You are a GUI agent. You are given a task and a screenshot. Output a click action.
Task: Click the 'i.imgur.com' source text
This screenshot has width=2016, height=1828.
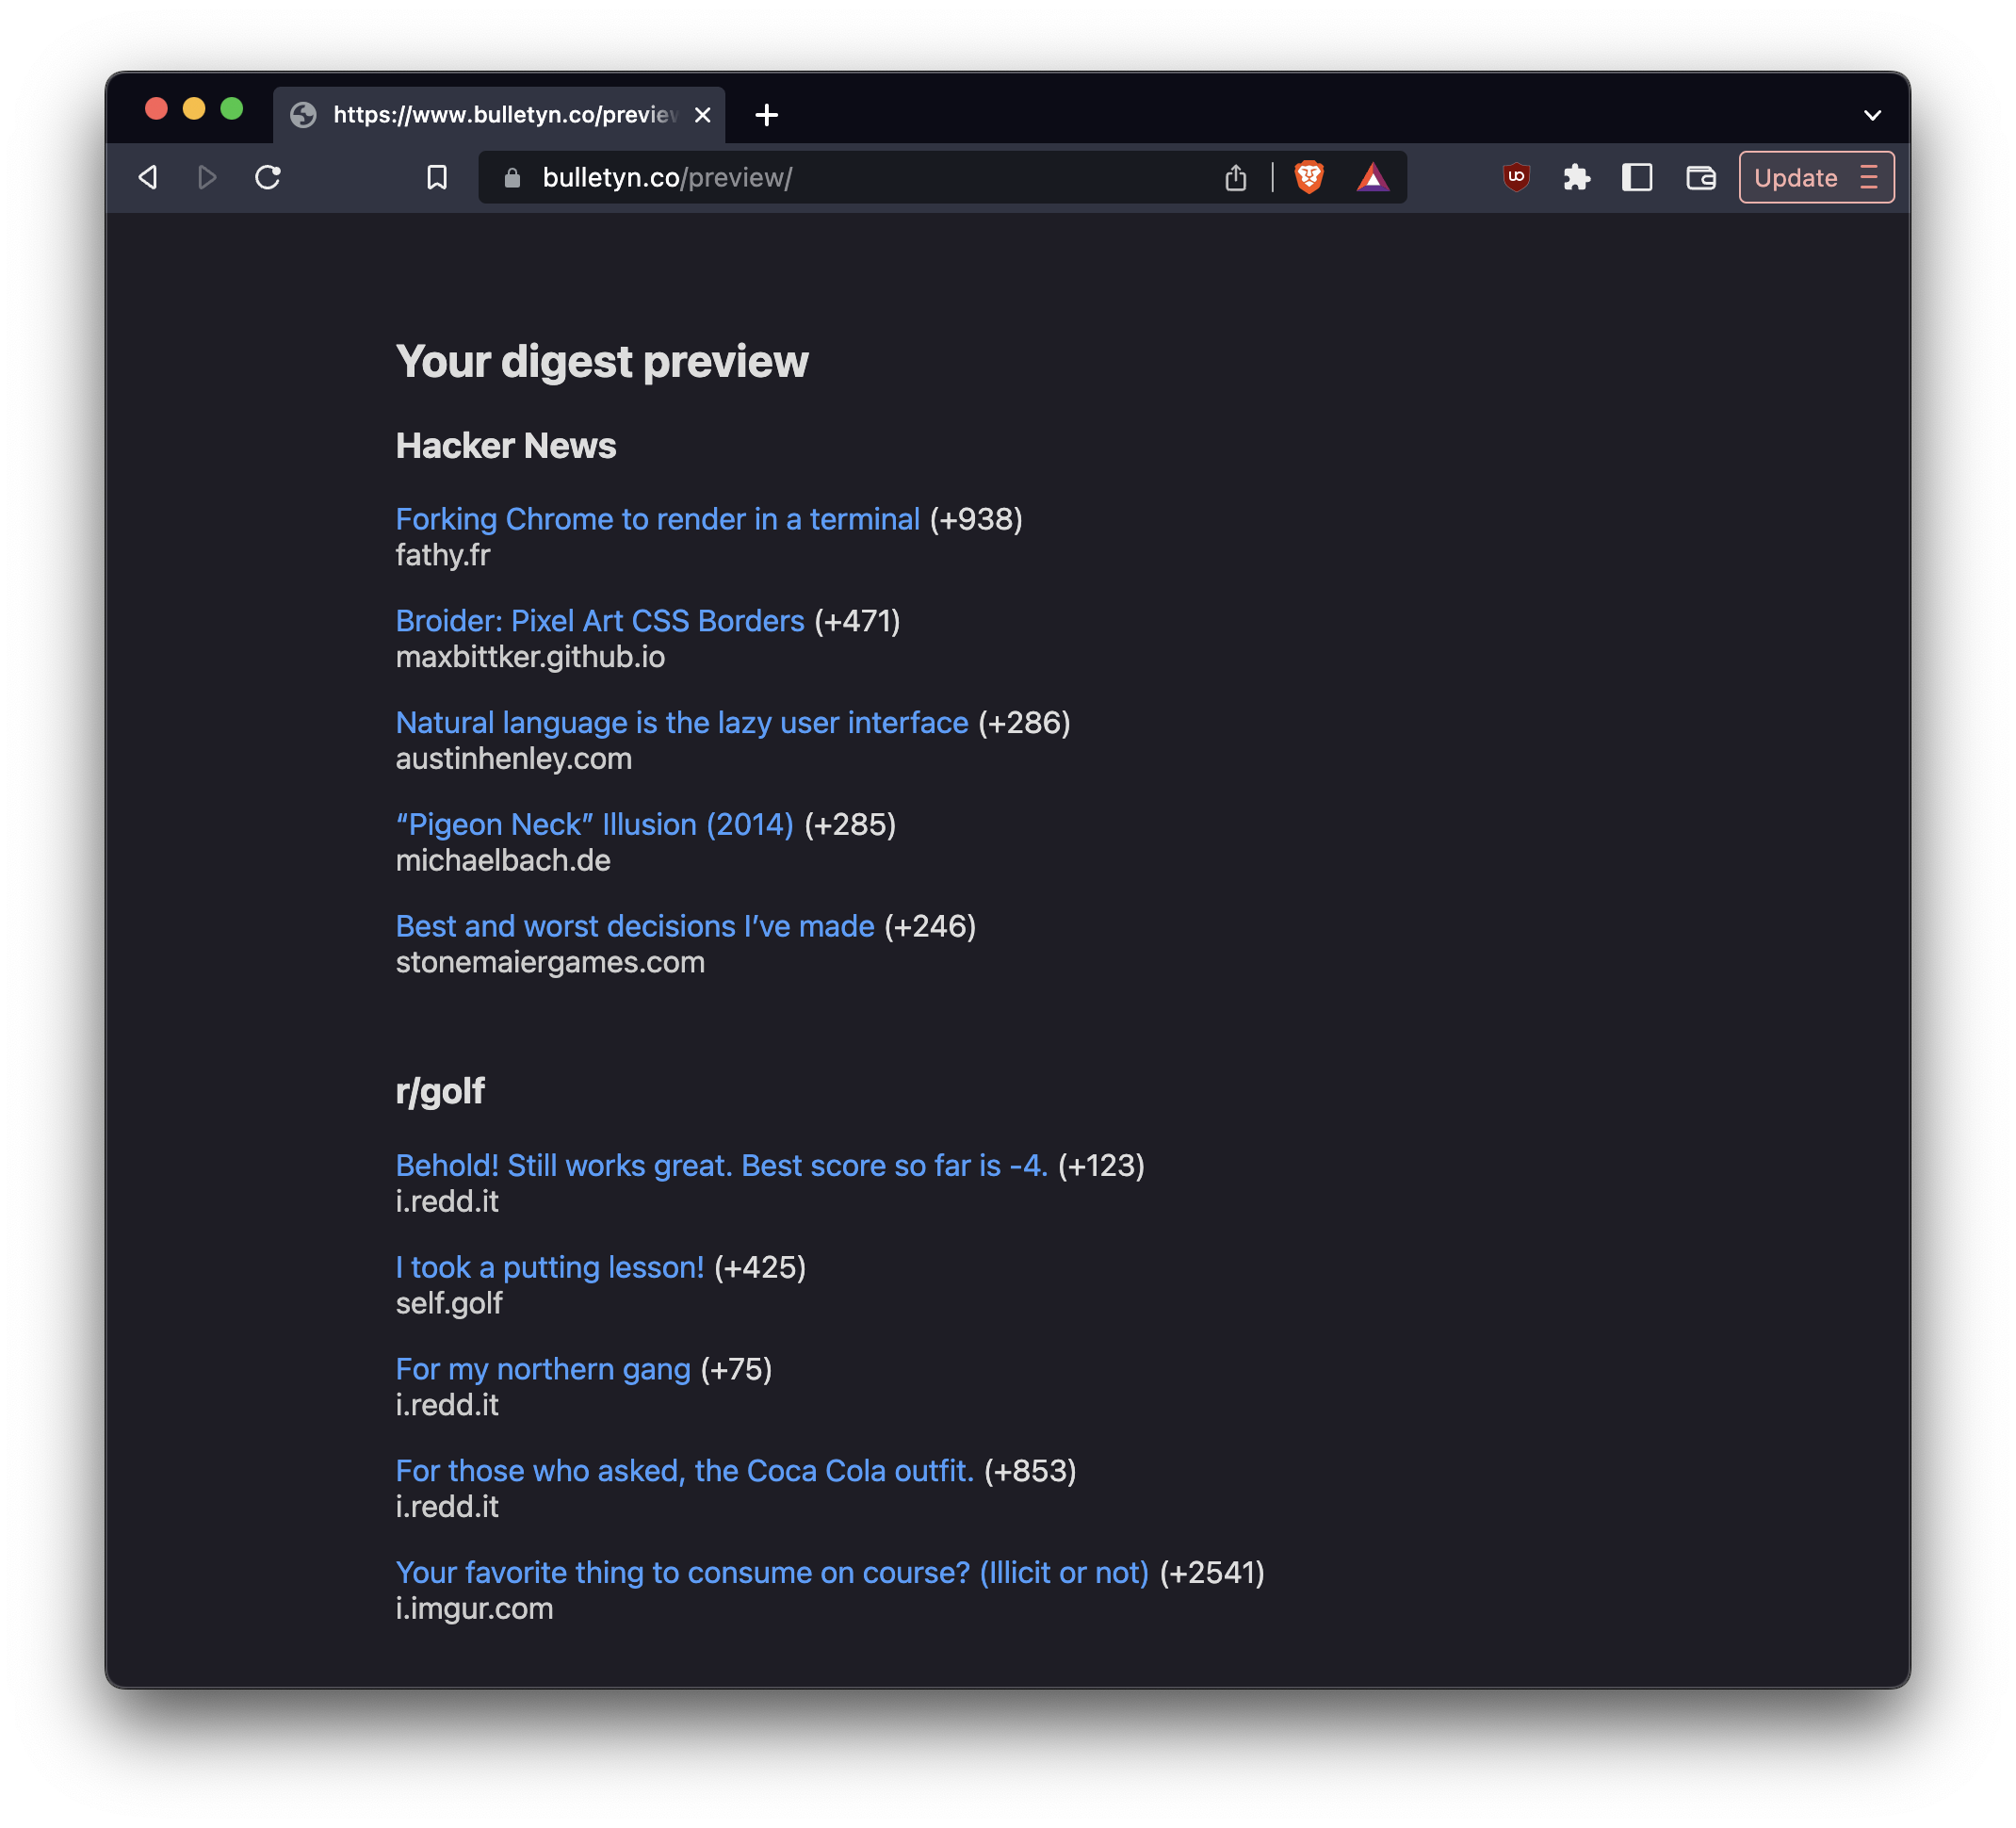(474, 1610)
